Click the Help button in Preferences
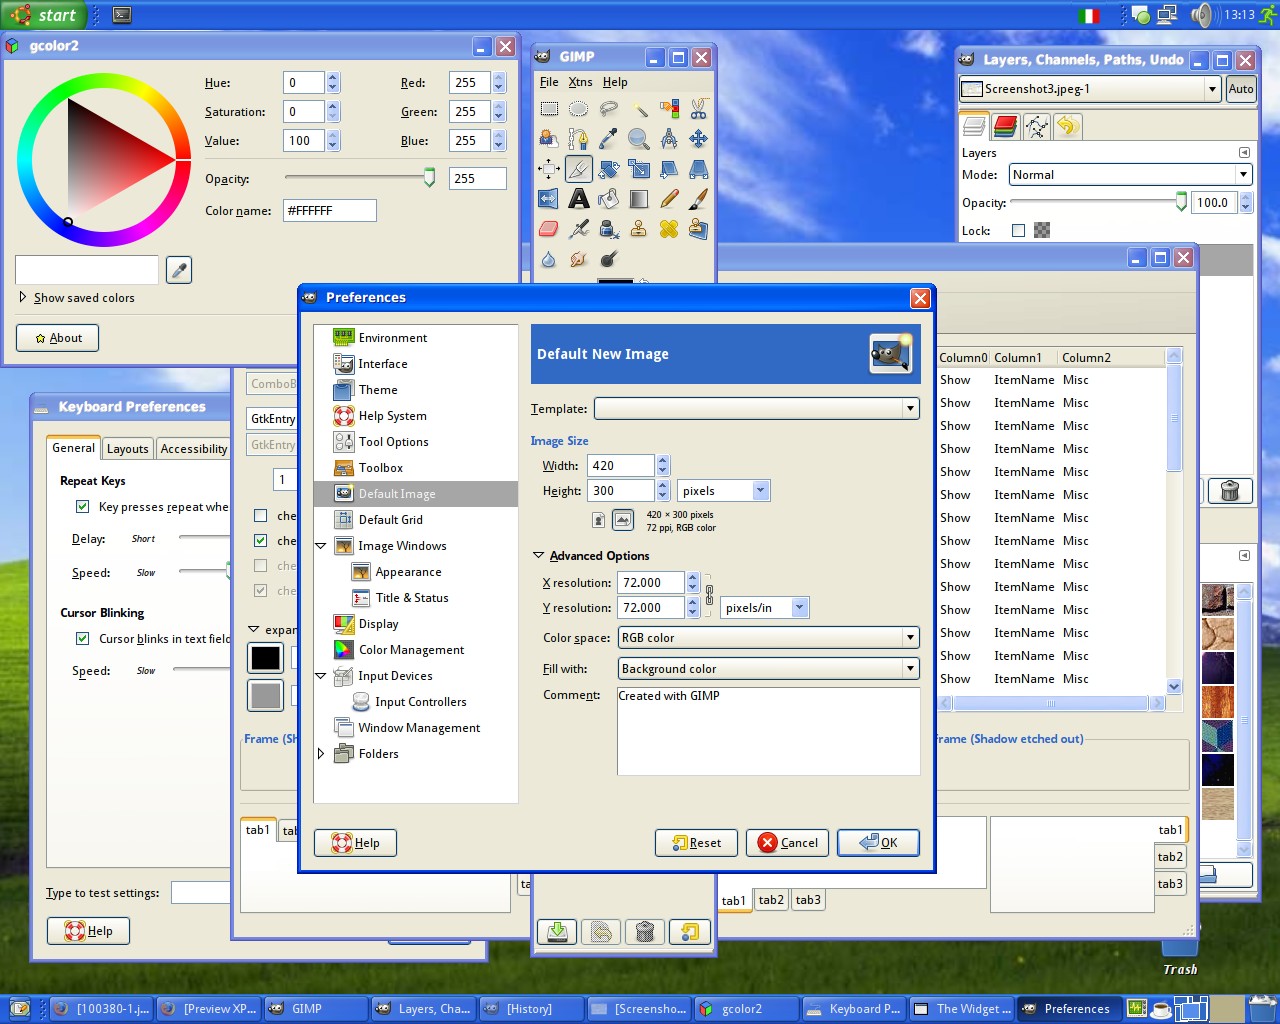 (x=355, y=843)
